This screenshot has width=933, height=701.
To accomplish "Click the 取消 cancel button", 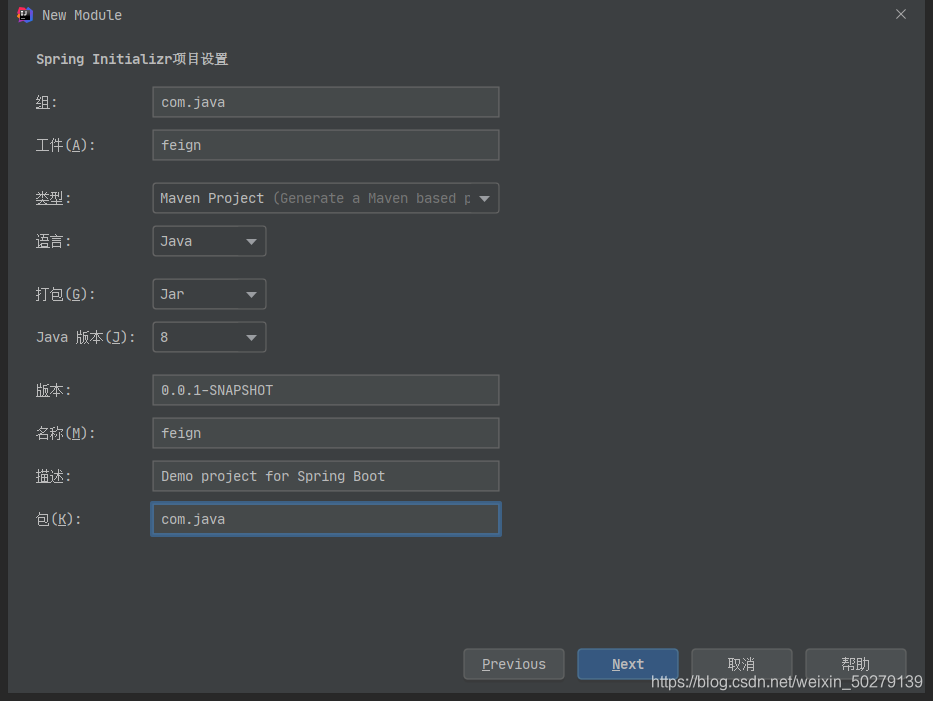I will pos(741,664).
